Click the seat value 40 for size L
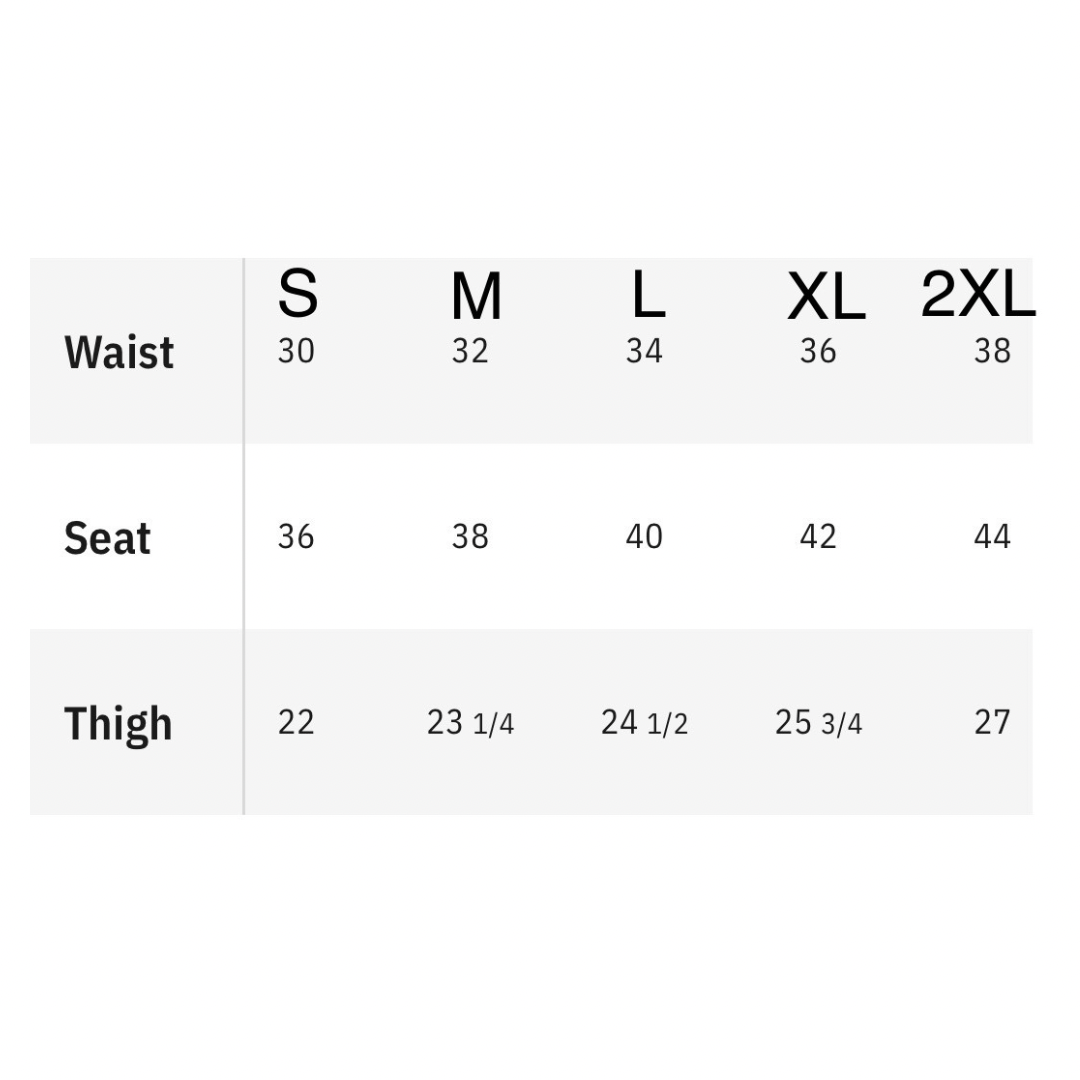 coord(644,537)
